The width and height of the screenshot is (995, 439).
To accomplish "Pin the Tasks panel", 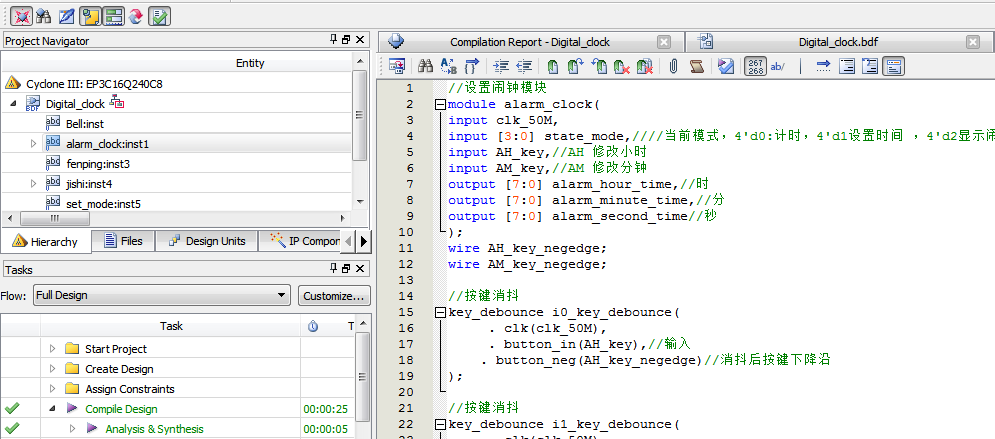I will (x=334, y=269).
